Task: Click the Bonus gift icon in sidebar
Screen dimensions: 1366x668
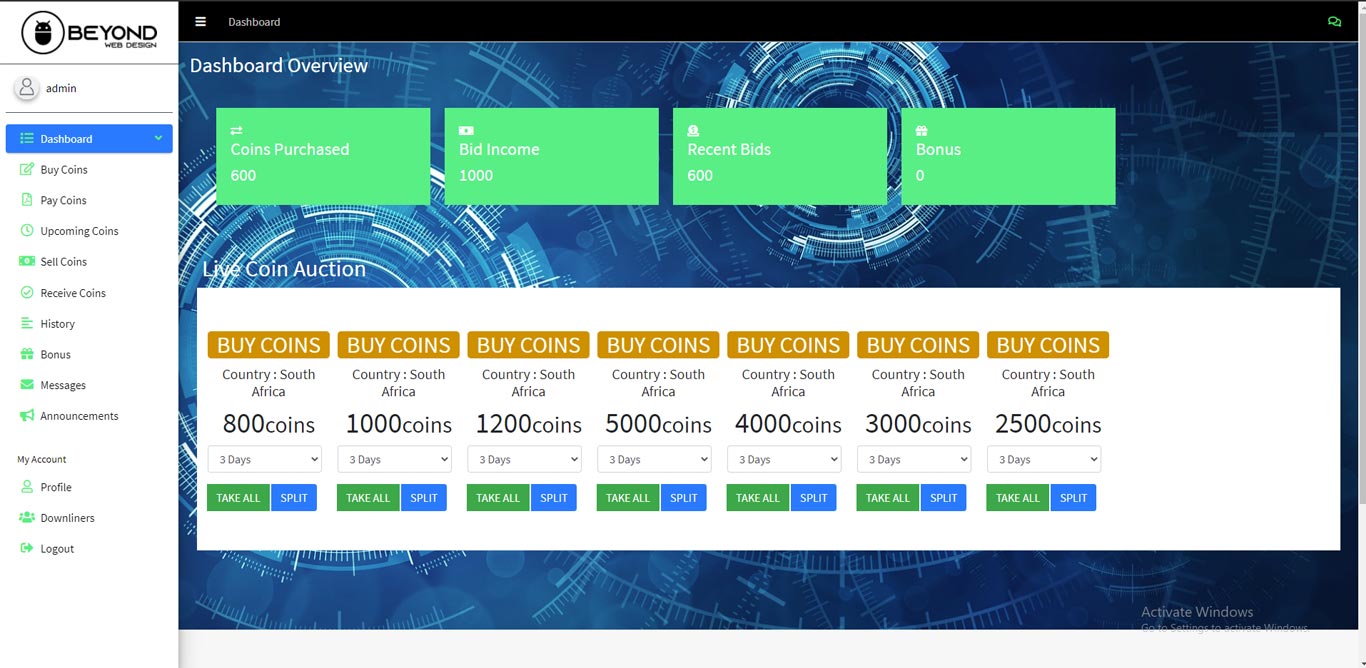Action: 27,355
